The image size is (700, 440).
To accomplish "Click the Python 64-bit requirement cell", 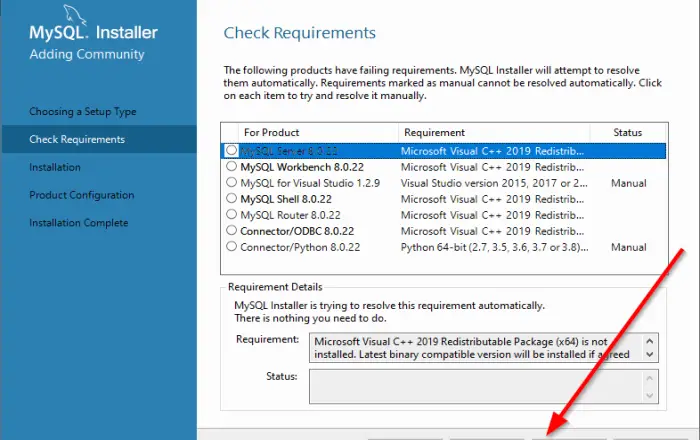I will coord(494,247).
